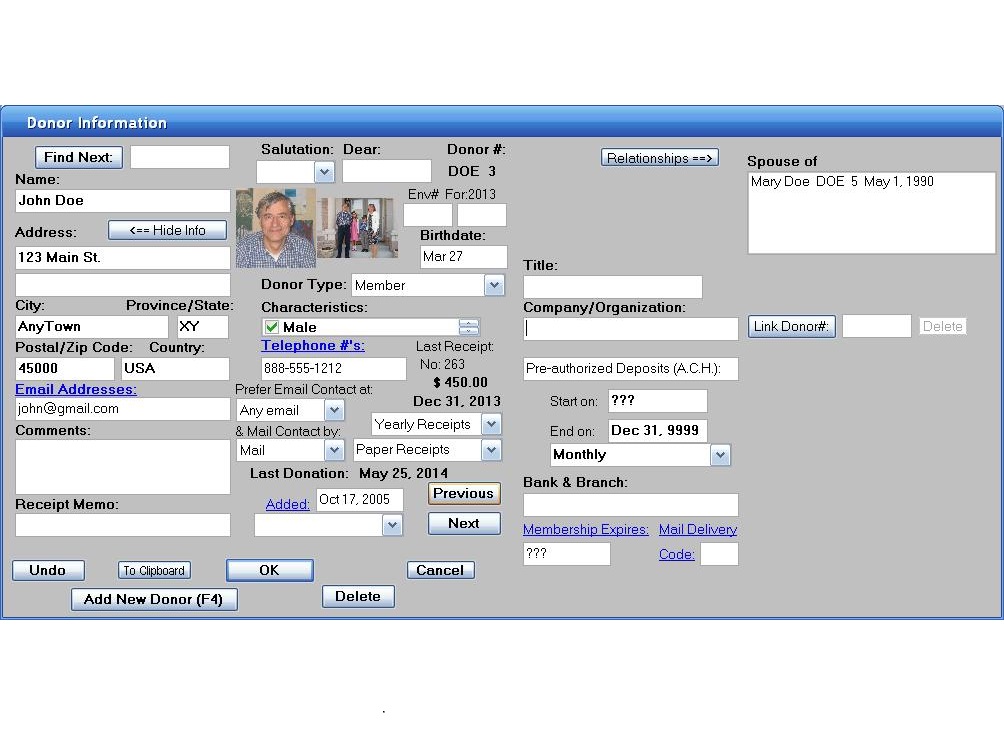Click the Next donor button
This screenshot has height=755, width=1004.
point(464,523)
